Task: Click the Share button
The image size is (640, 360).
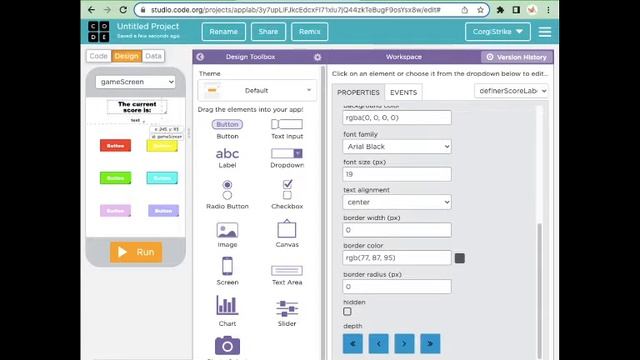Action: coord(268,31)
